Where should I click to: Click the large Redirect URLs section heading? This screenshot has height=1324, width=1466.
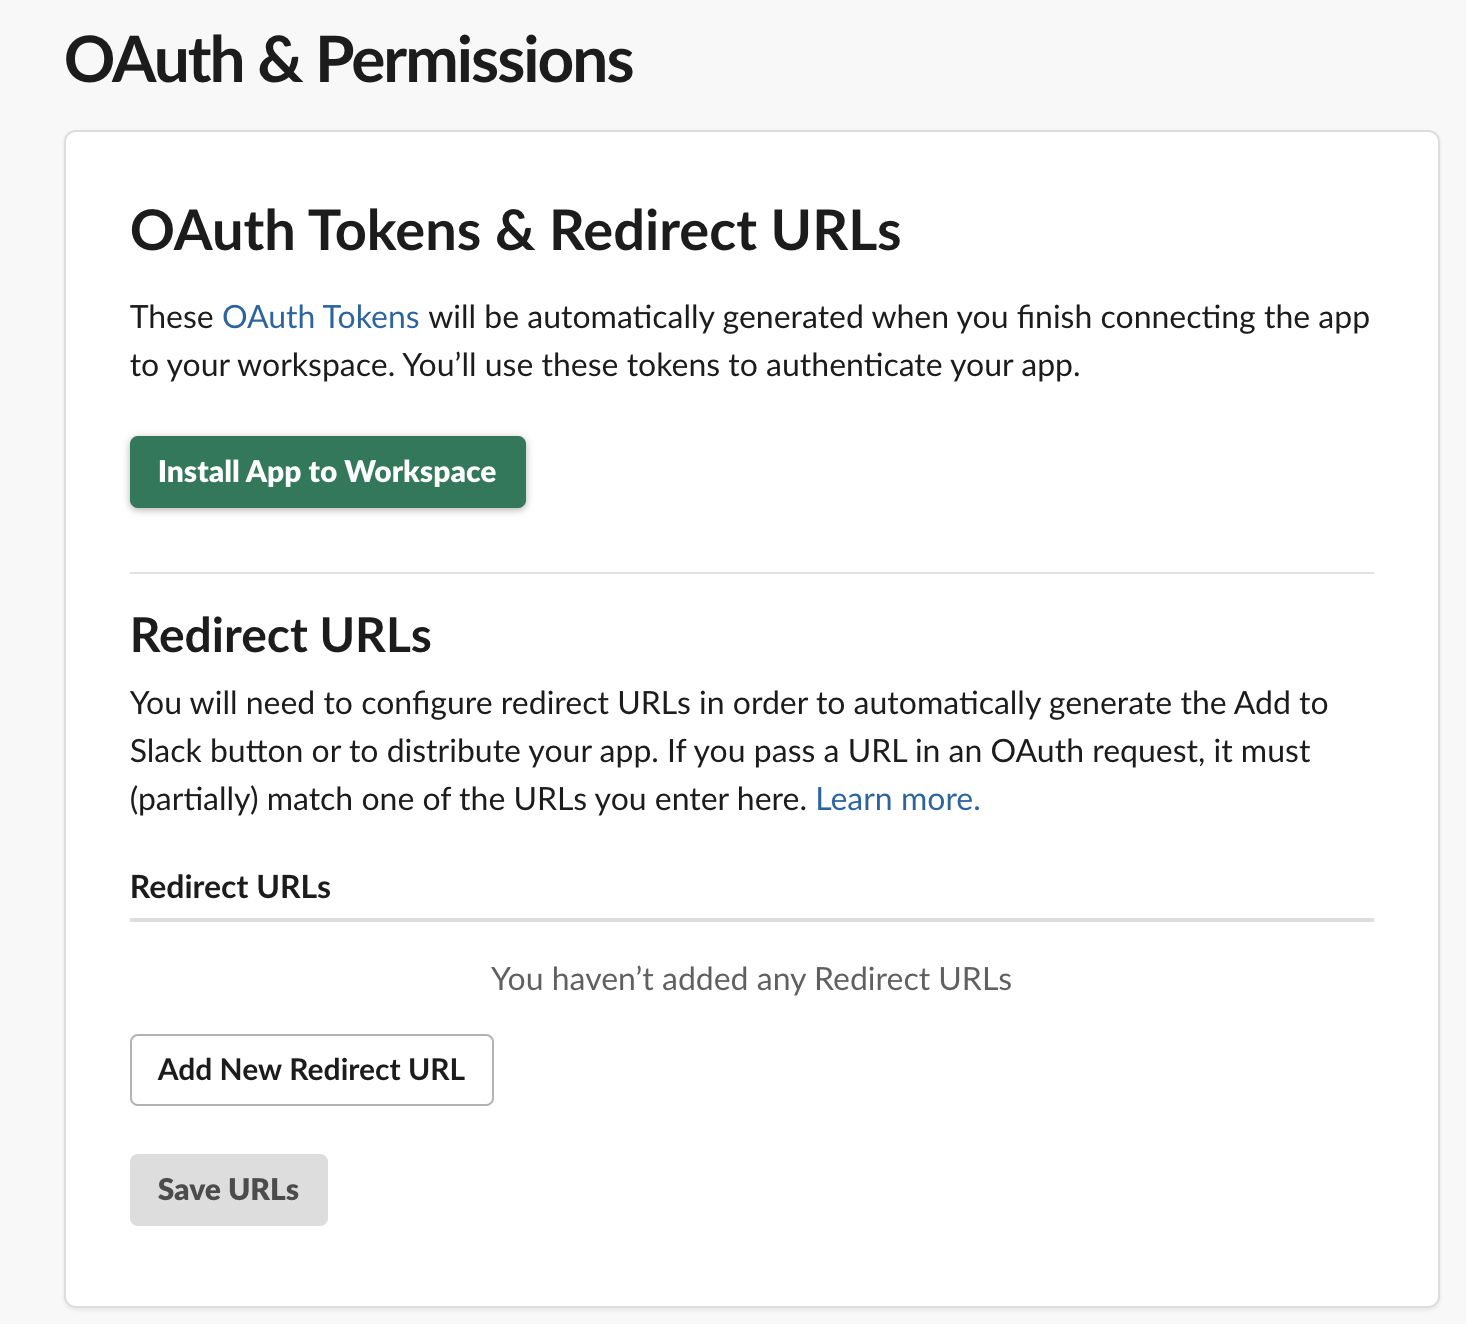280,636
